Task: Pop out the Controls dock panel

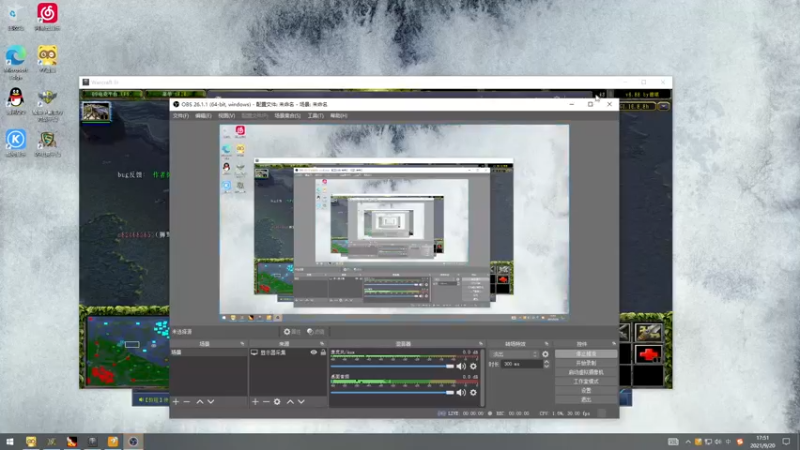Action: pos(614,344)
